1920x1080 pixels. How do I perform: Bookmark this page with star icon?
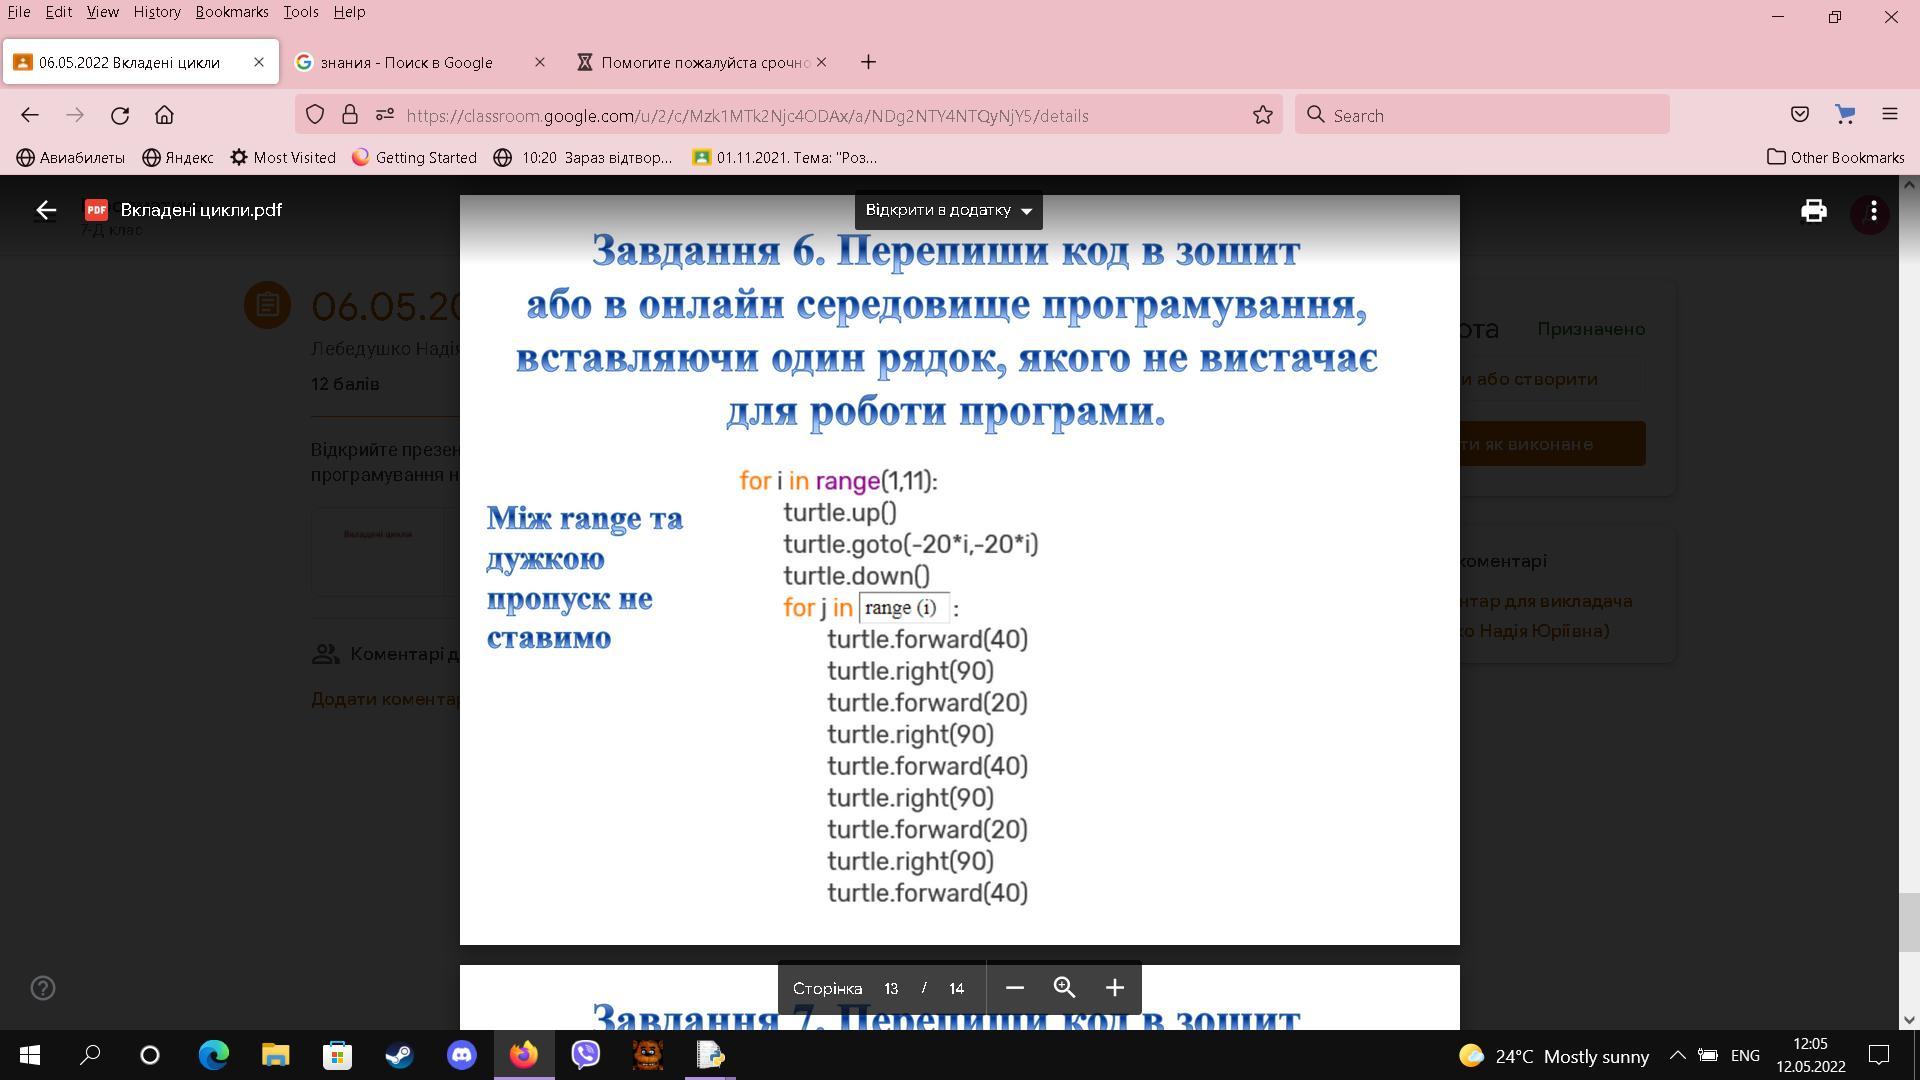1262,115
